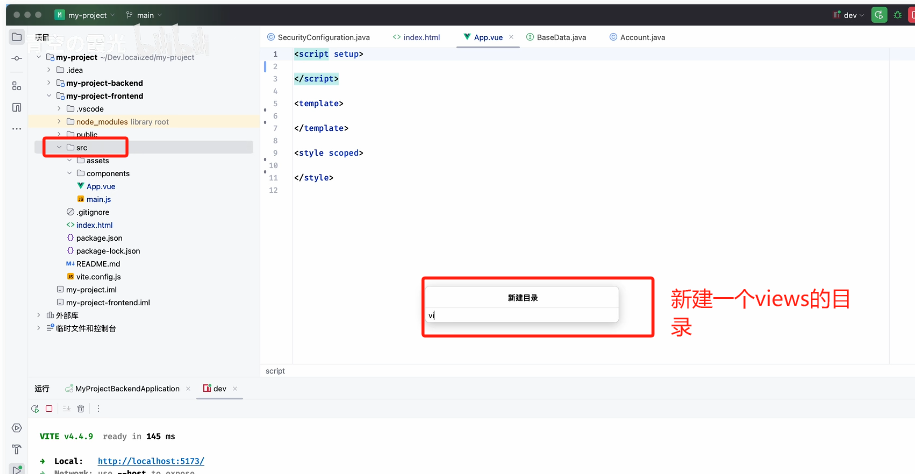This screenshot has width=915, height=474.
Task: Switch to Account.java tab
Action: 637,37
